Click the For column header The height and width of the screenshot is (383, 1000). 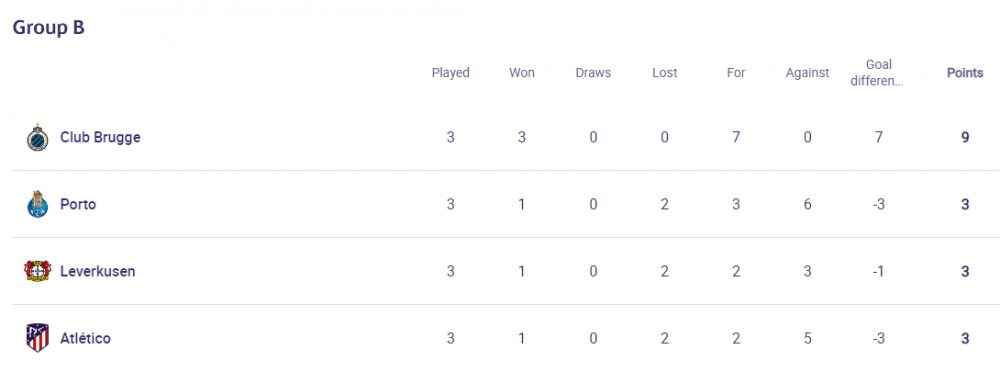pos(736,73)
